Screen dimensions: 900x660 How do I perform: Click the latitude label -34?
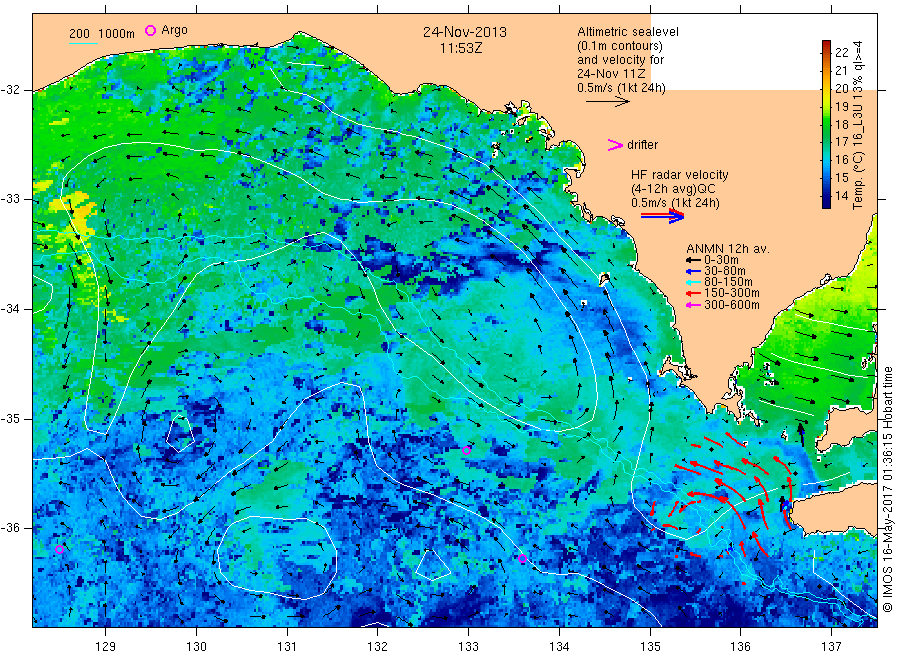coord(11,309)
